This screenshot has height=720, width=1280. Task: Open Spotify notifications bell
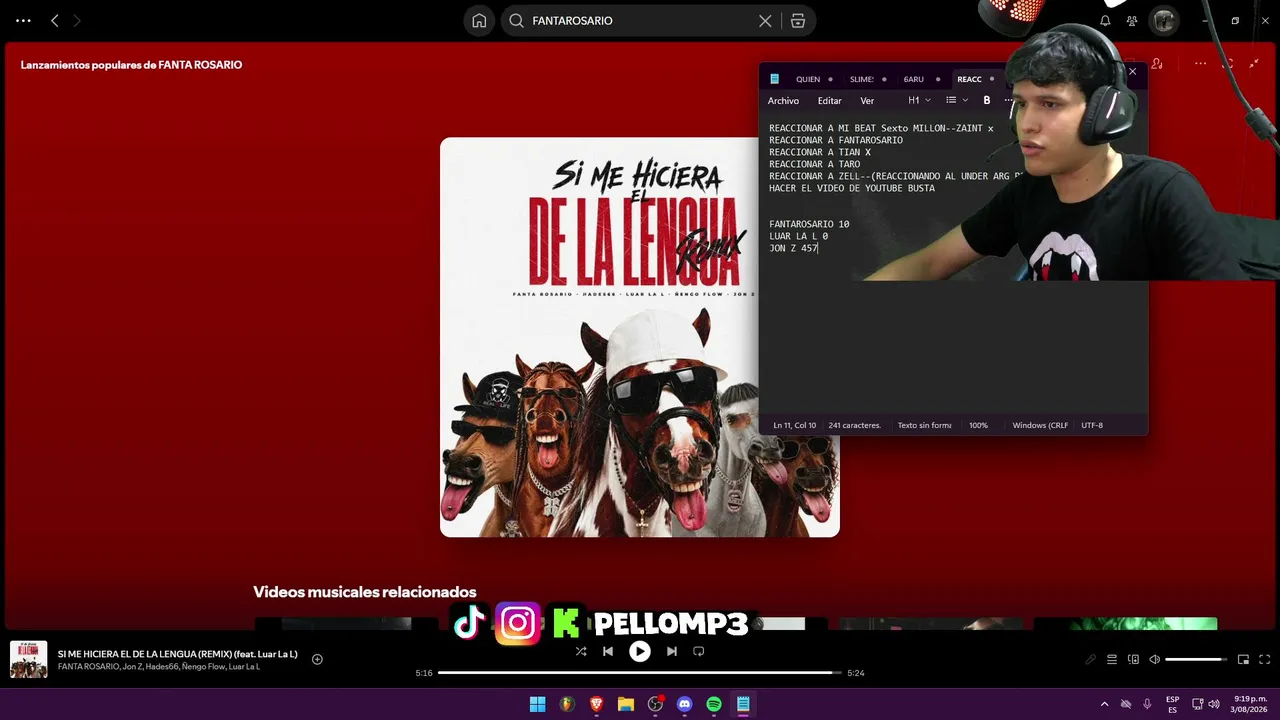[x=1105, y=20]
